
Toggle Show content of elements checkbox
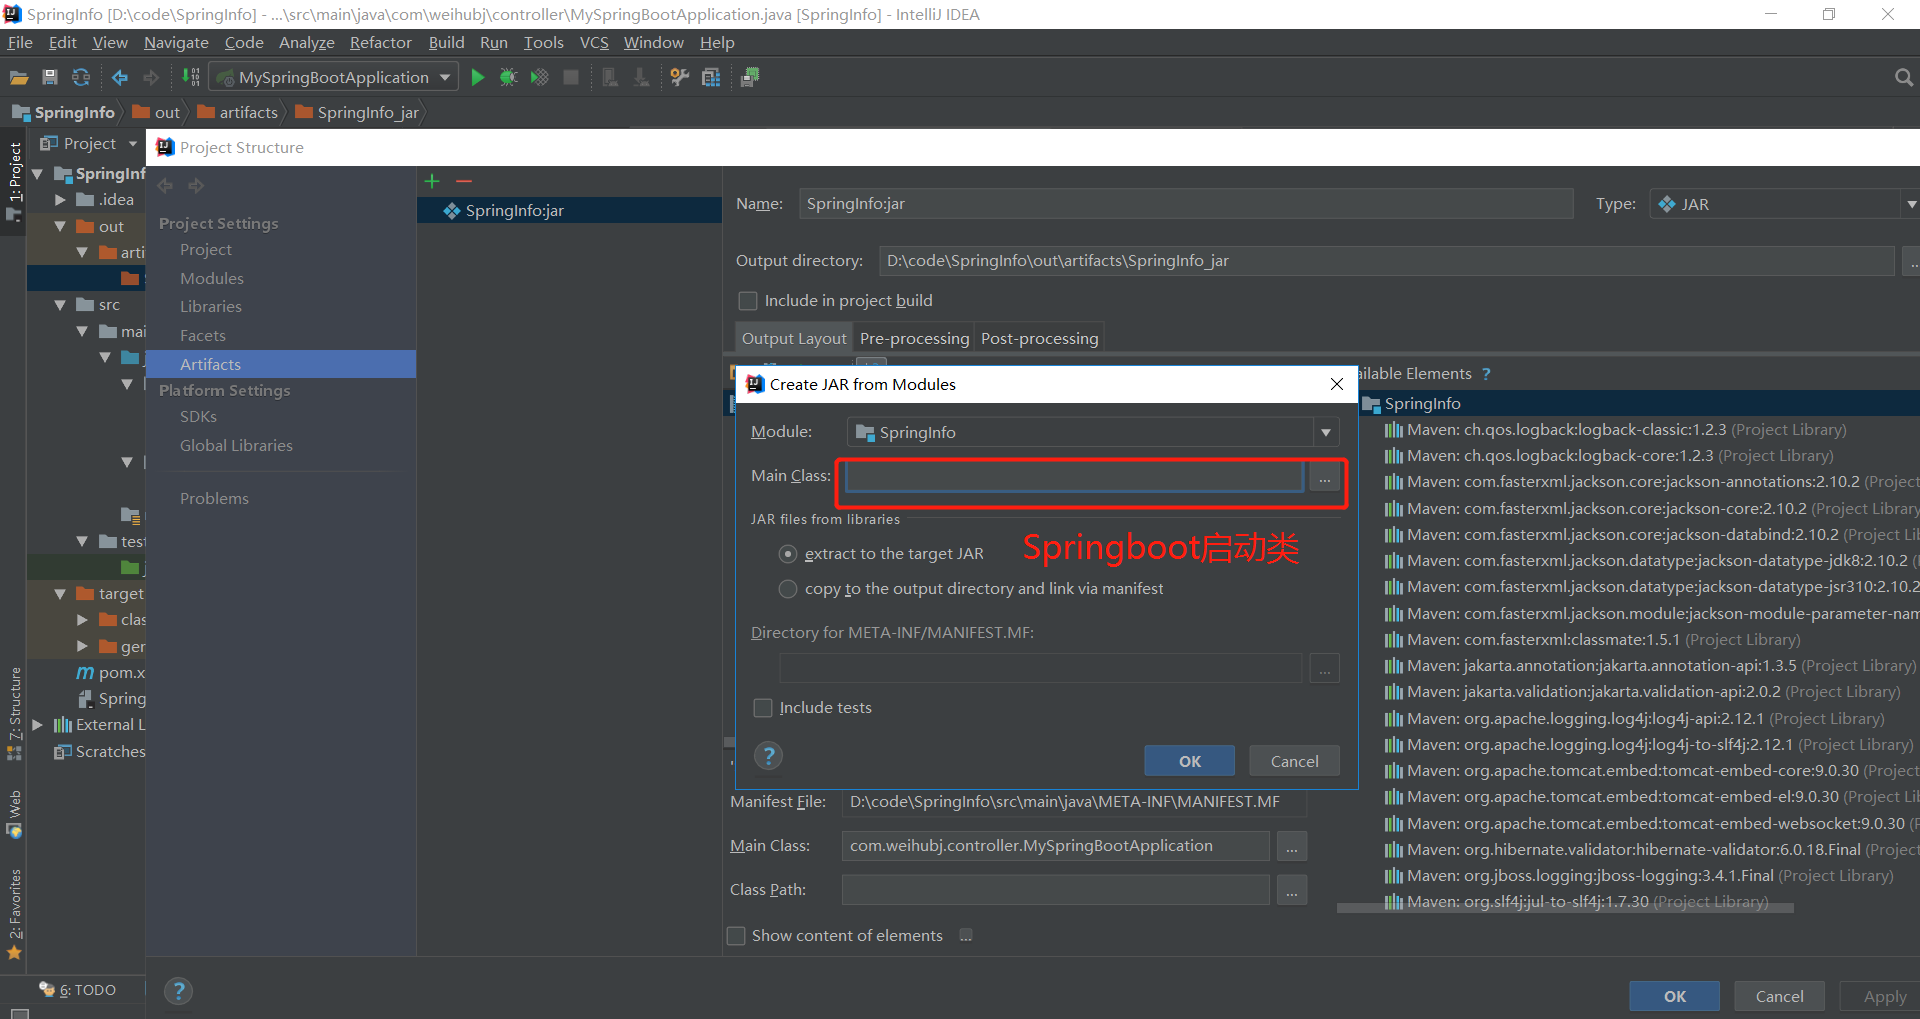[736, 936]
